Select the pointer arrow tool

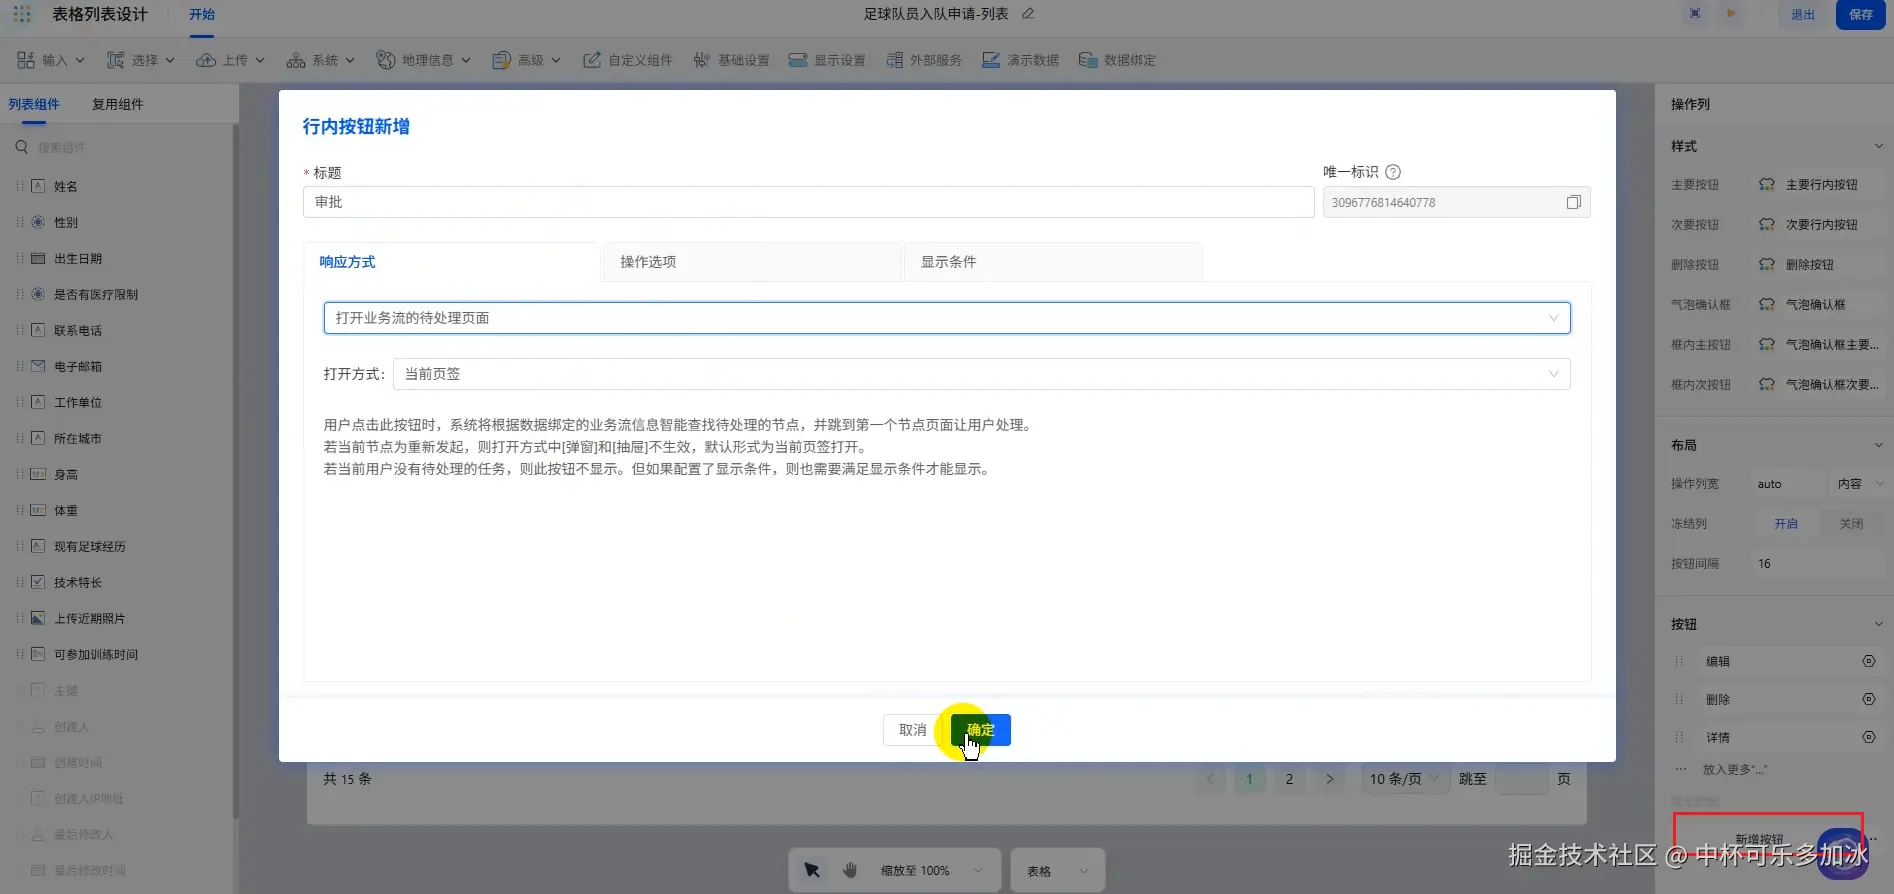[x=811, y=870]
